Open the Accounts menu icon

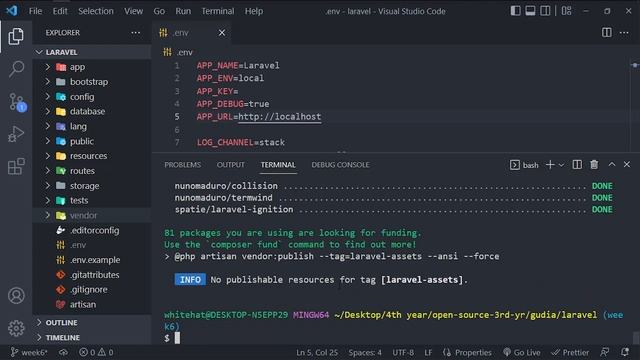point(16,296)
